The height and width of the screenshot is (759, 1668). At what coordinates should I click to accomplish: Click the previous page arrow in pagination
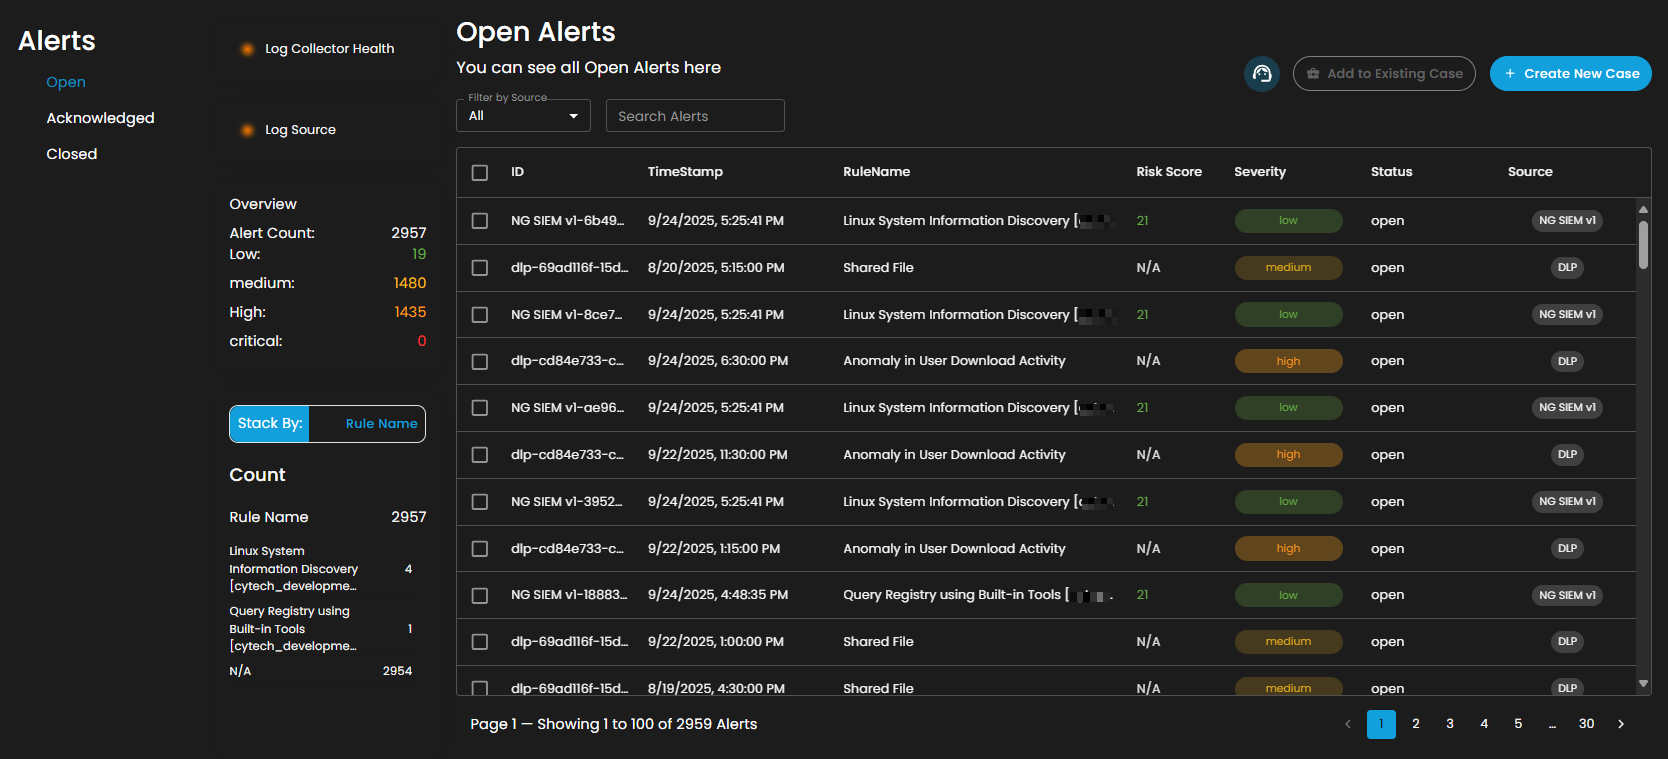1347,724
